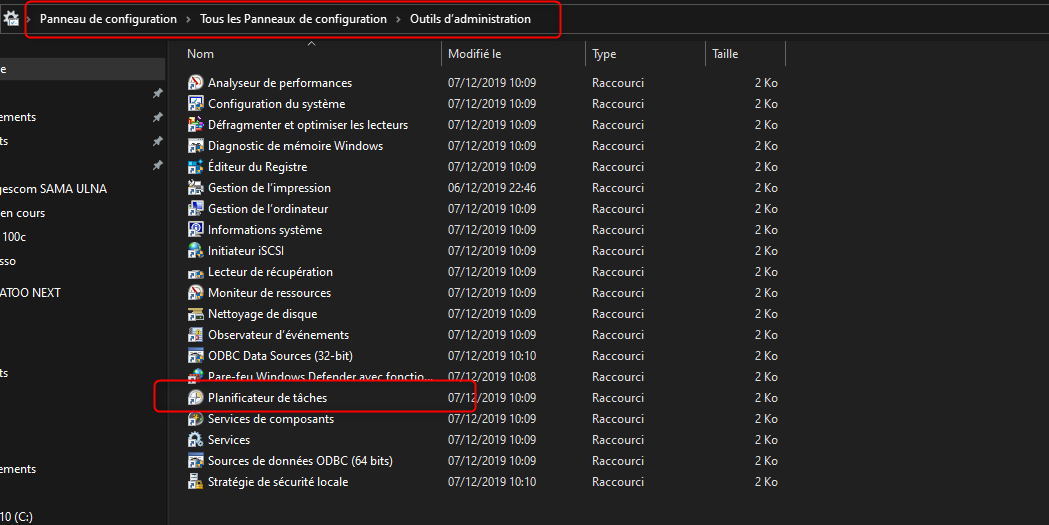Viewport: 1049px width, 525px height.
Task: Select Diagnostic de mémoire Windows entry
Action: 295,146
